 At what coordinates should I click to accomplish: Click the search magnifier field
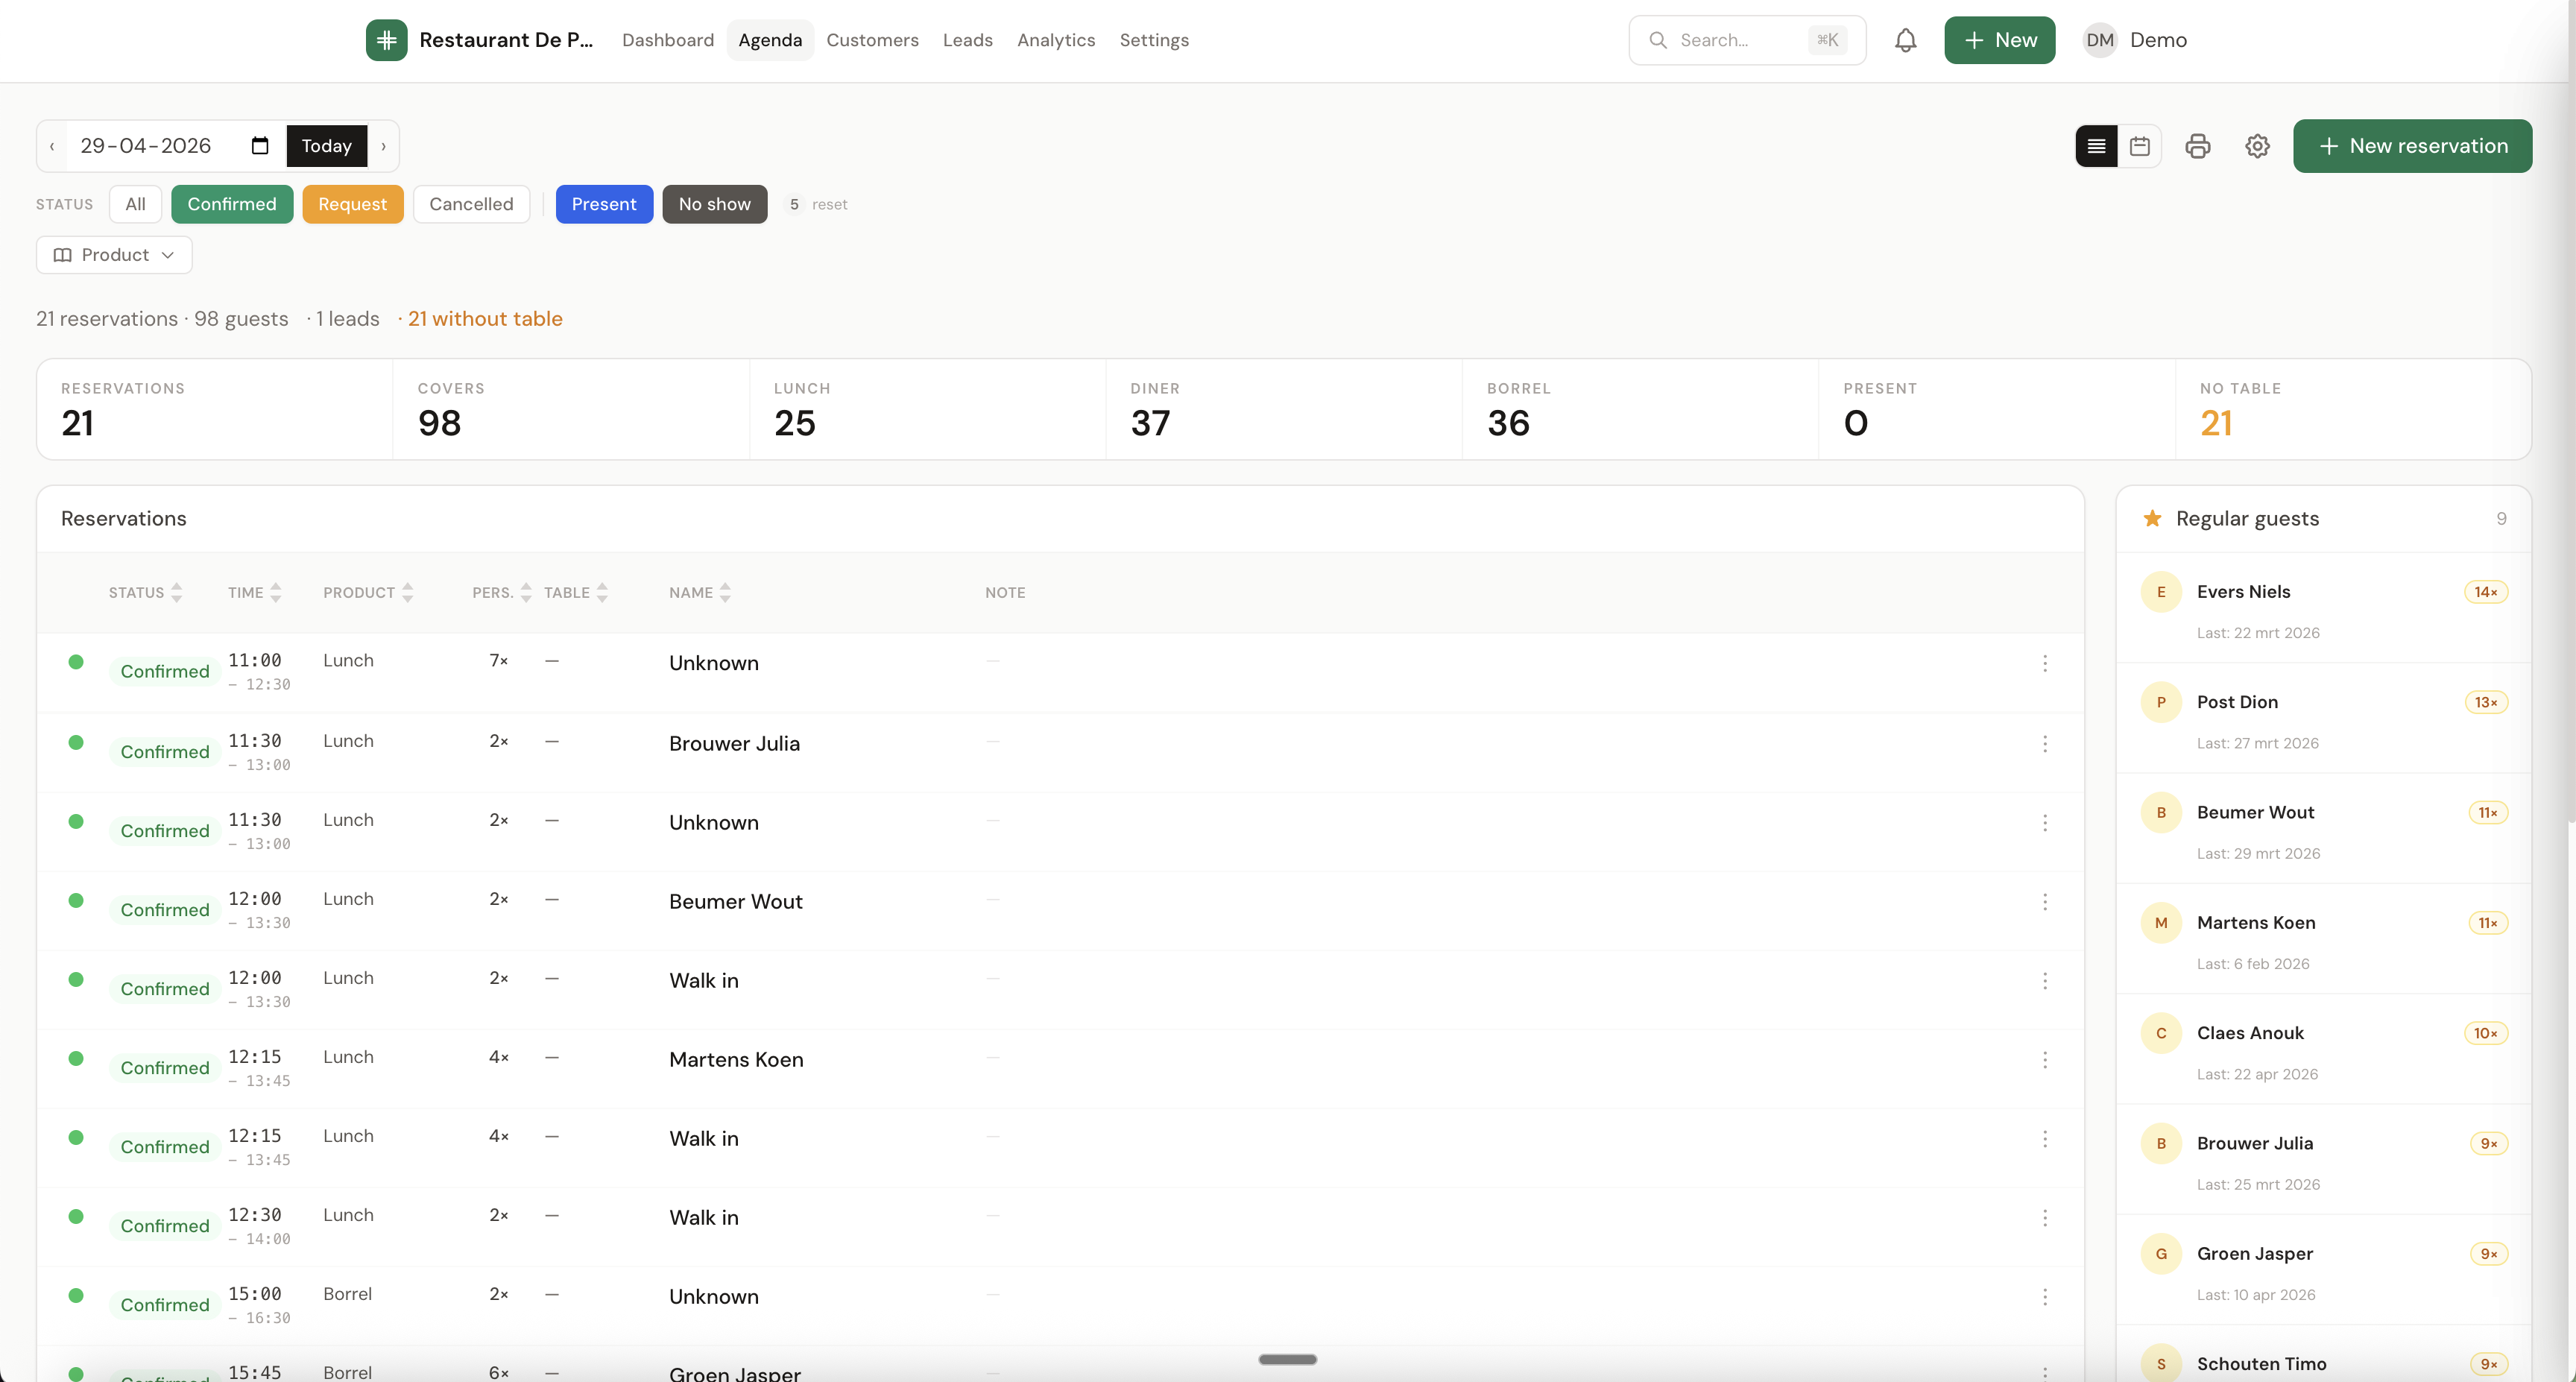pyautogui.click(x=1745, y=40)
